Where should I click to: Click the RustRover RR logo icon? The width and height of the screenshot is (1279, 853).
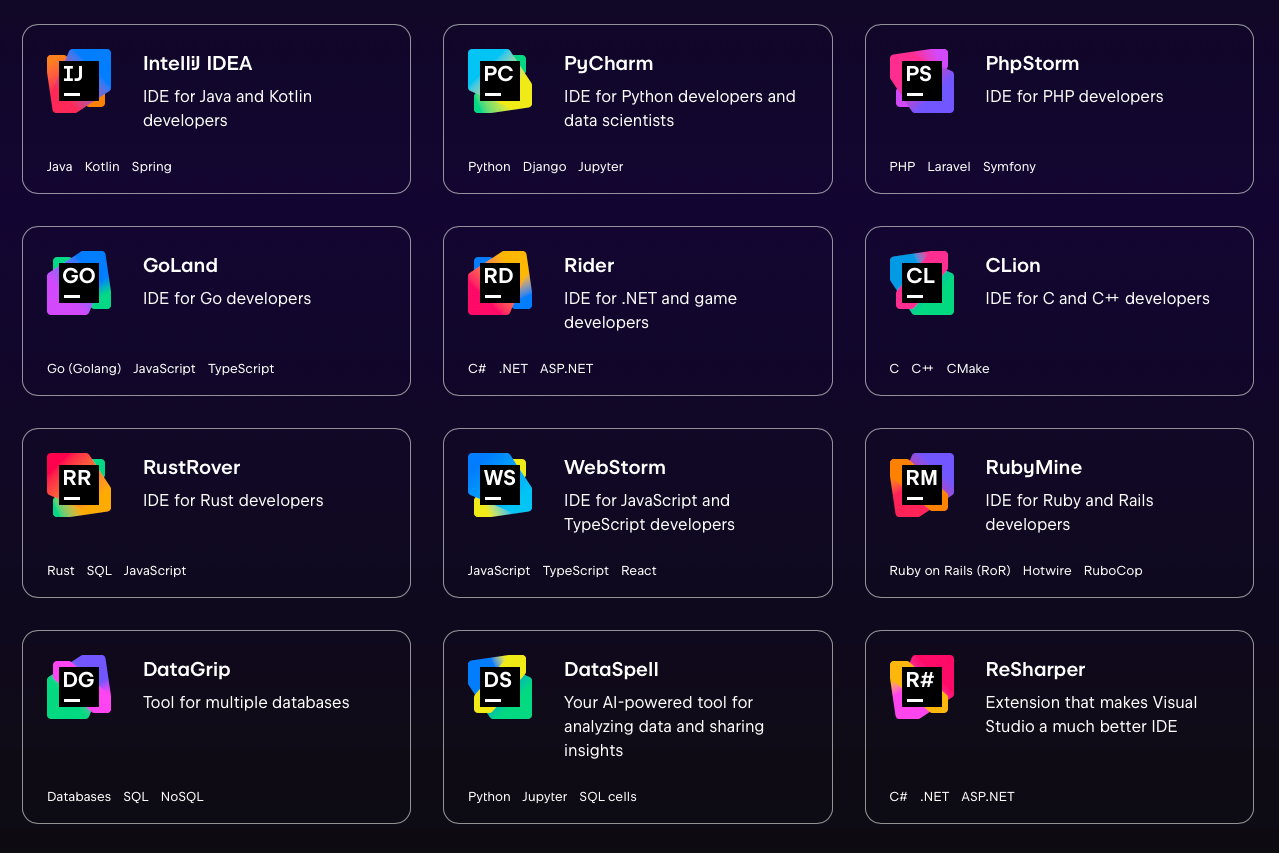tap(79, 485)
